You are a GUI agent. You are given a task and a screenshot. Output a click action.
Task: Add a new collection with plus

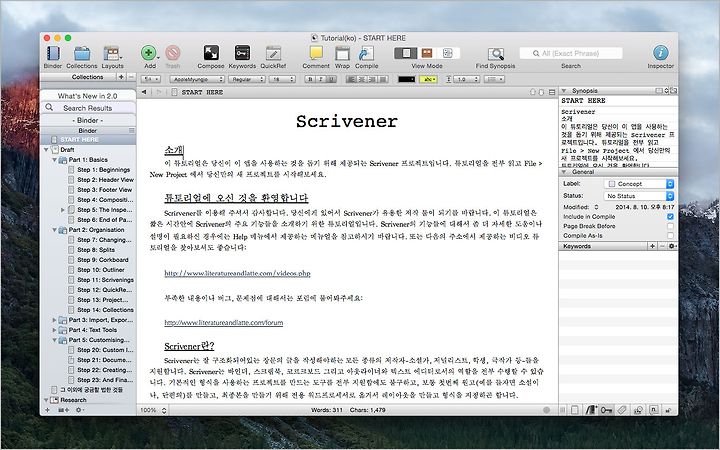(x=121, y=77)
